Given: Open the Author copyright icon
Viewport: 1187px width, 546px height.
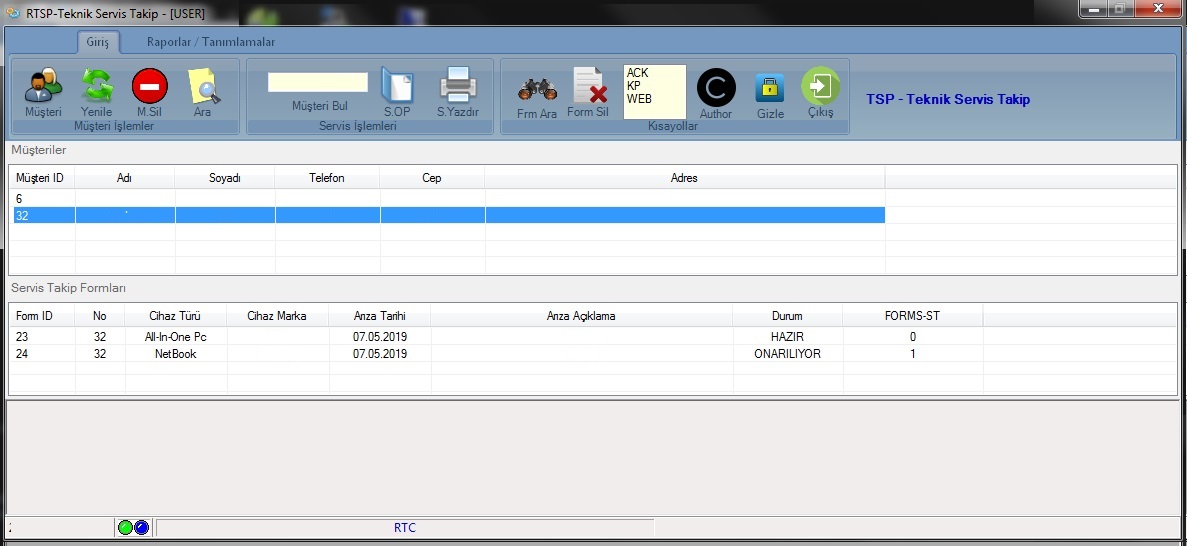Looking at the screenshot, I should point(716,87).
